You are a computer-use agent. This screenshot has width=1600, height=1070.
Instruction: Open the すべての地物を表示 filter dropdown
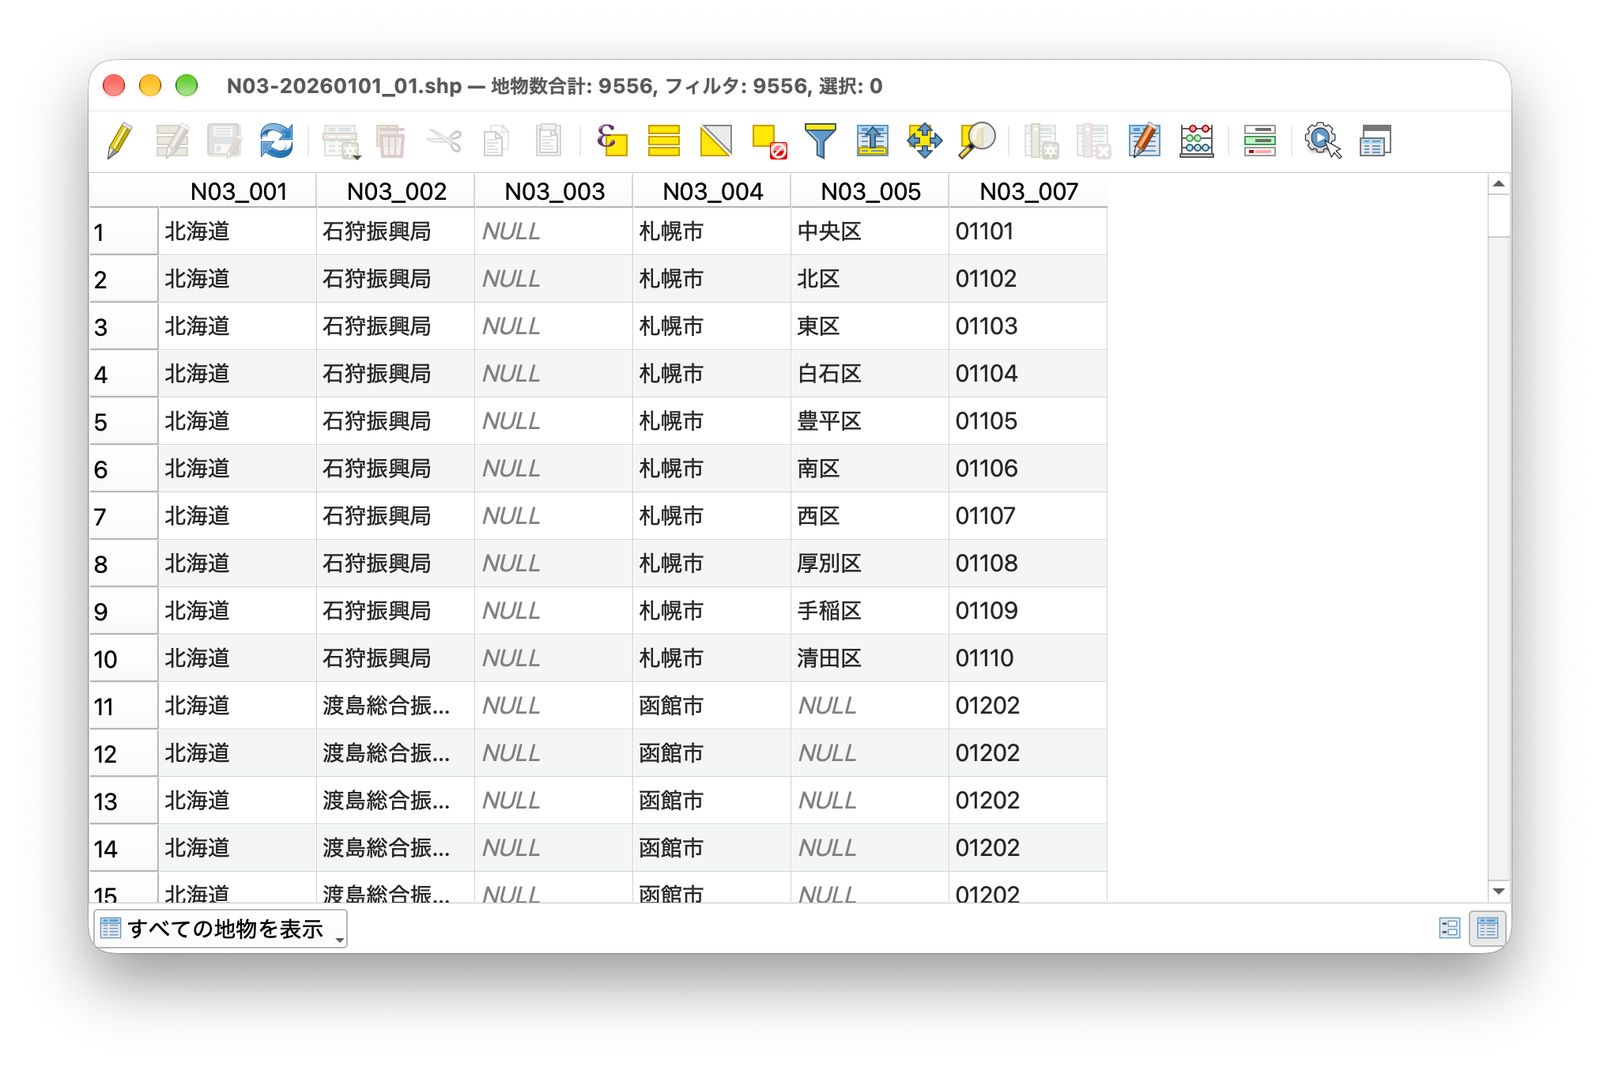220,929
